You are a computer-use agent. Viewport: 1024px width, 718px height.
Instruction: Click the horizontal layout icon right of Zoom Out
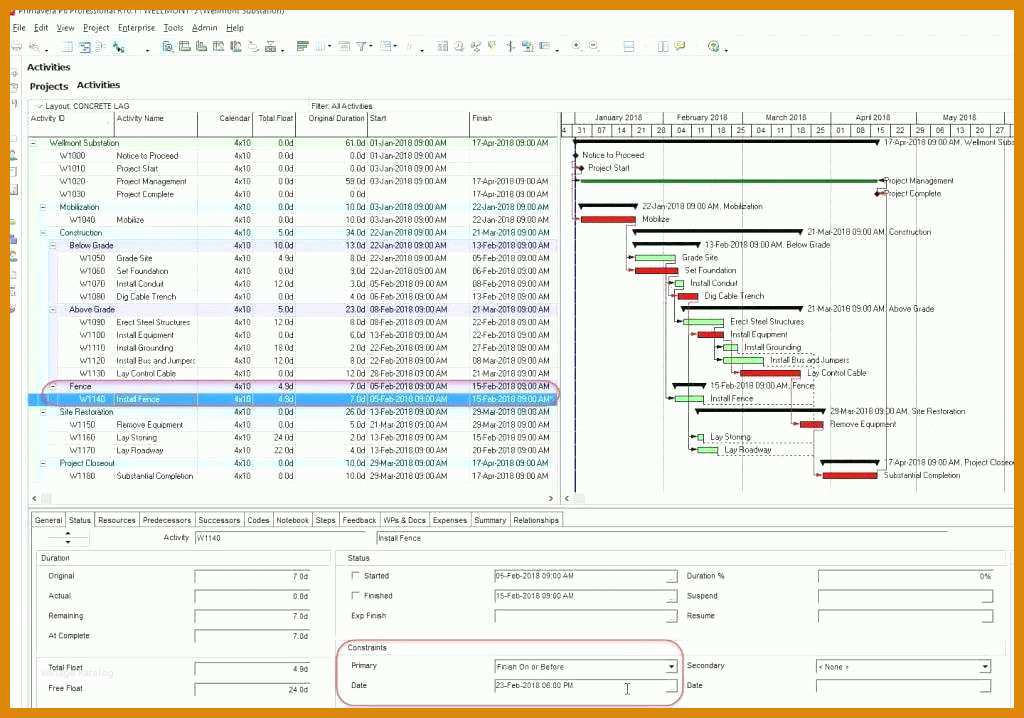coord(629,46)
